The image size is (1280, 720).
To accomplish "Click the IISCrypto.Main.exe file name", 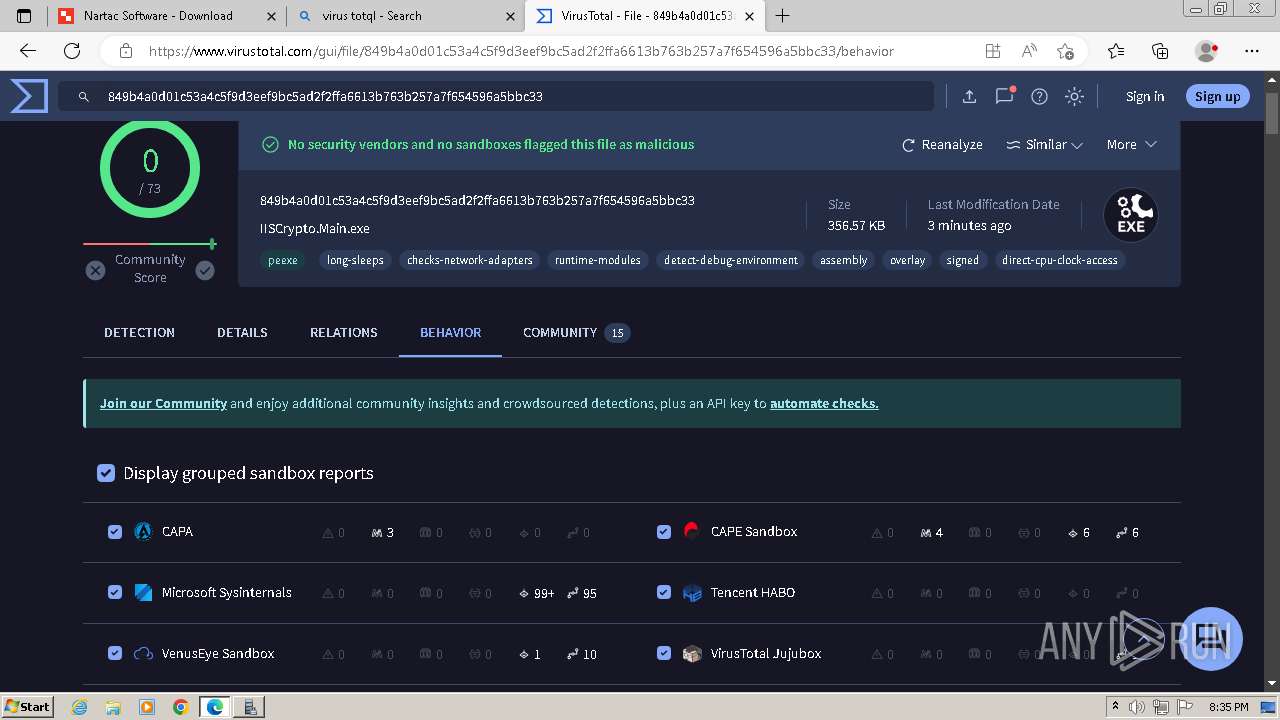I will pyautogui.click(x=315, y=228).
